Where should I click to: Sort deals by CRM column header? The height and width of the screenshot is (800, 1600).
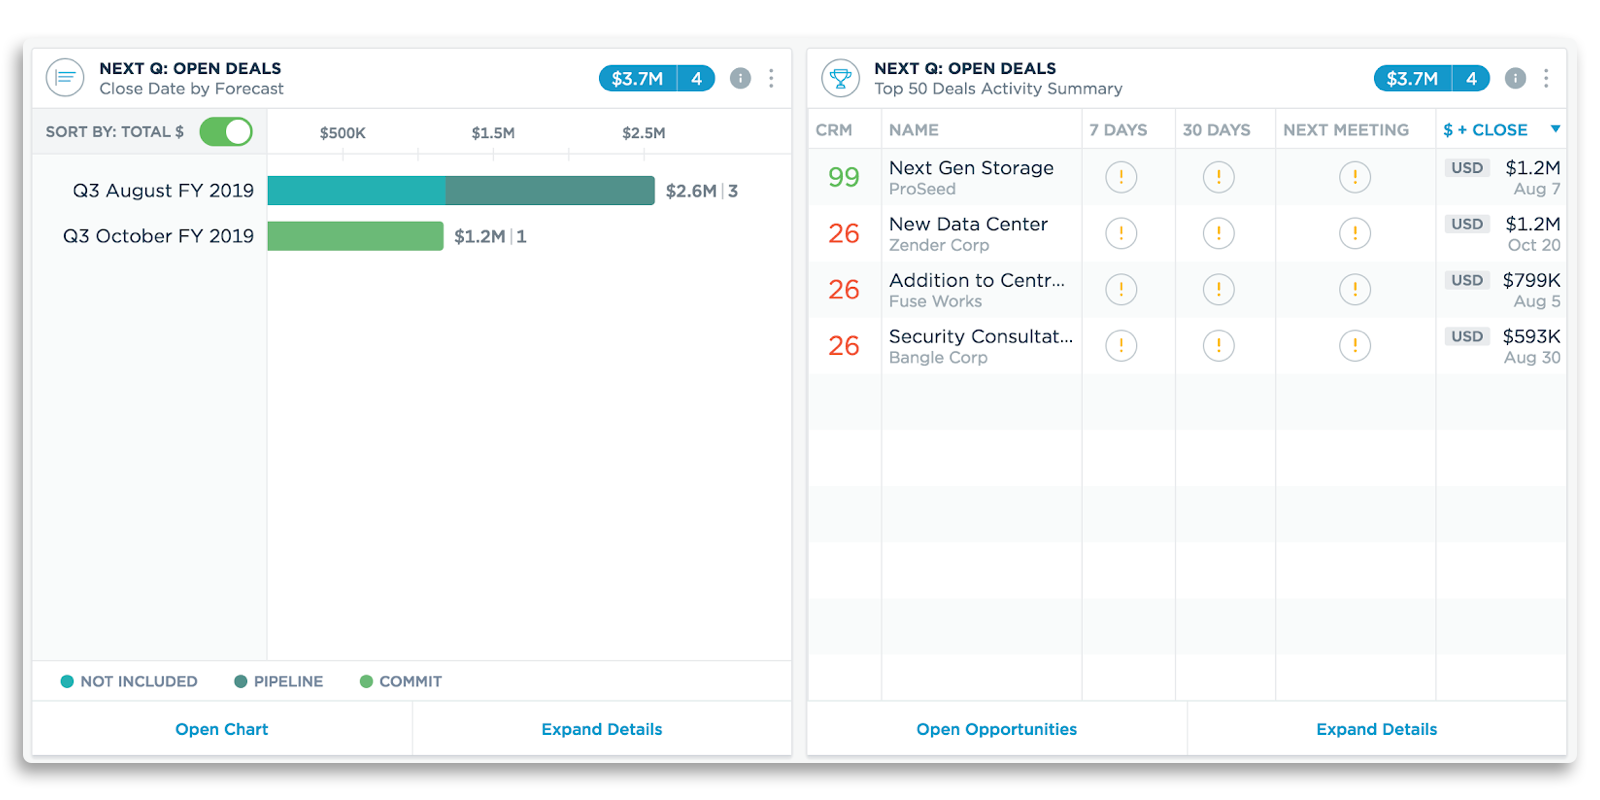tap(834, 130)
